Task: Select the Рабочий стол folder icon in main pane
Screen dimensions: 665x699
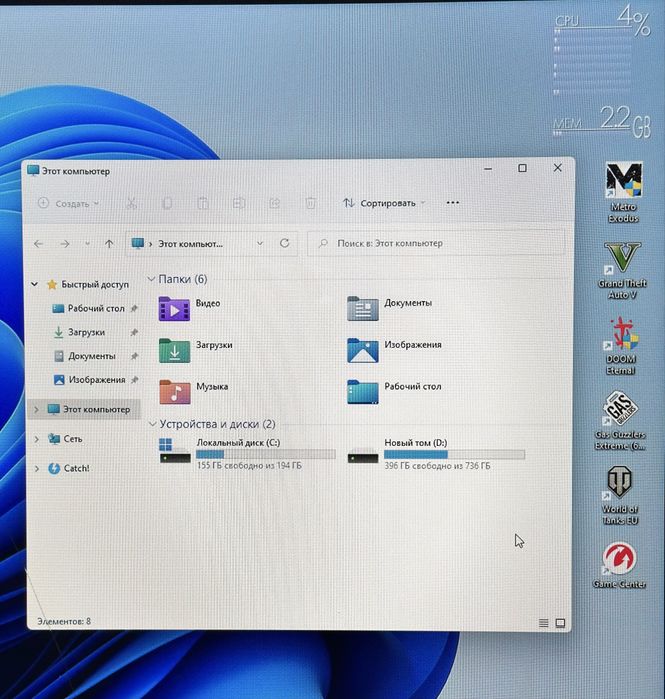Action: click(363, 392)
